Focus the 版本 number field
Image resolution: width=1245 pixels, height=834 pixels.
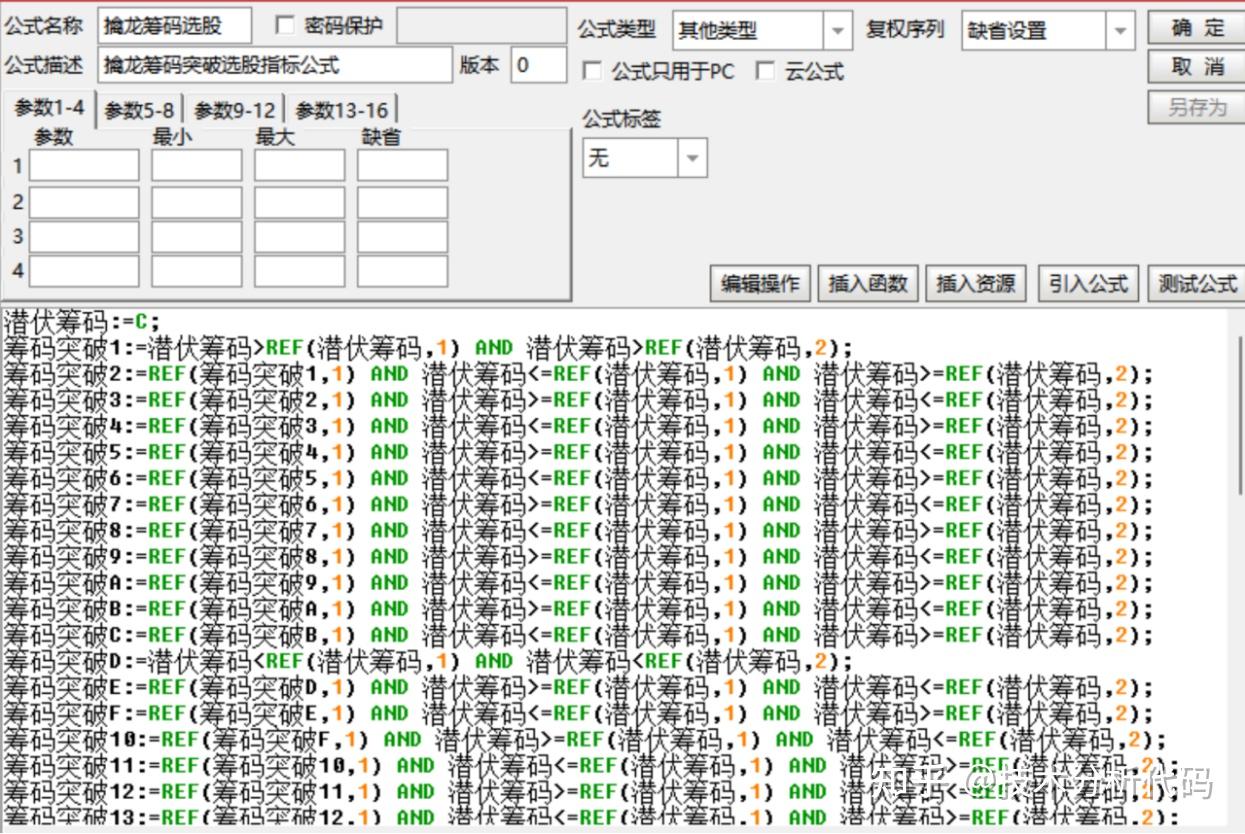click(x=538, y=65)
